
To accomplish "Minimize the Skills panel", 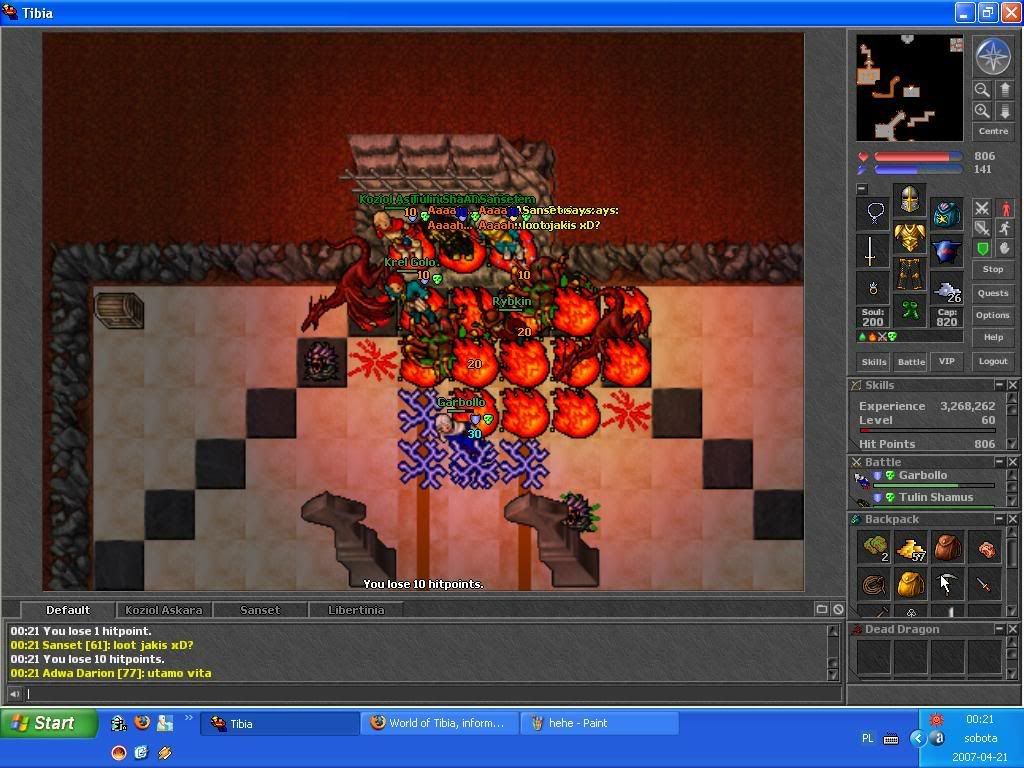I will pos(999,385).
